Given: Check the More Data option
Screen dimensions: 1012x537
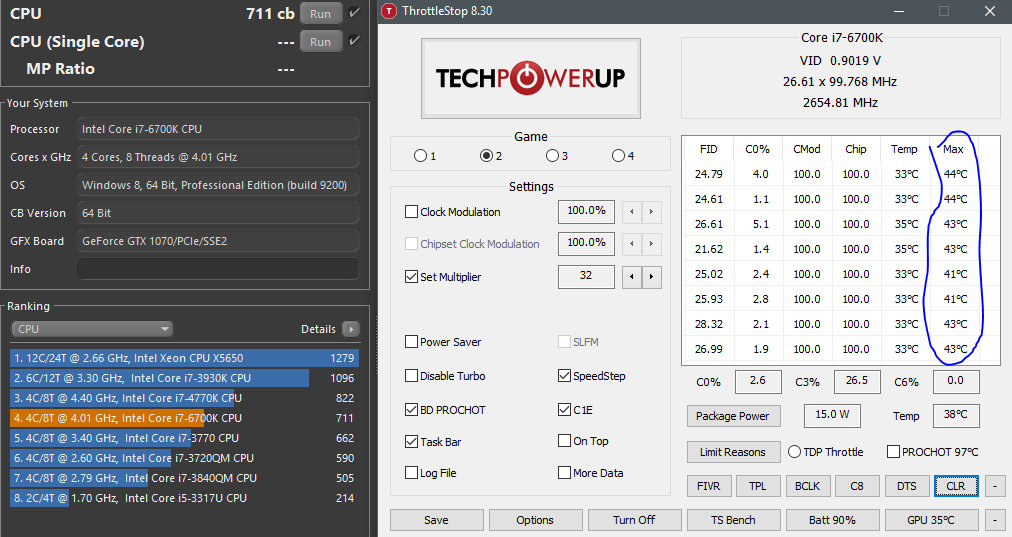Looking at the screenshot, I should point(565,472).
